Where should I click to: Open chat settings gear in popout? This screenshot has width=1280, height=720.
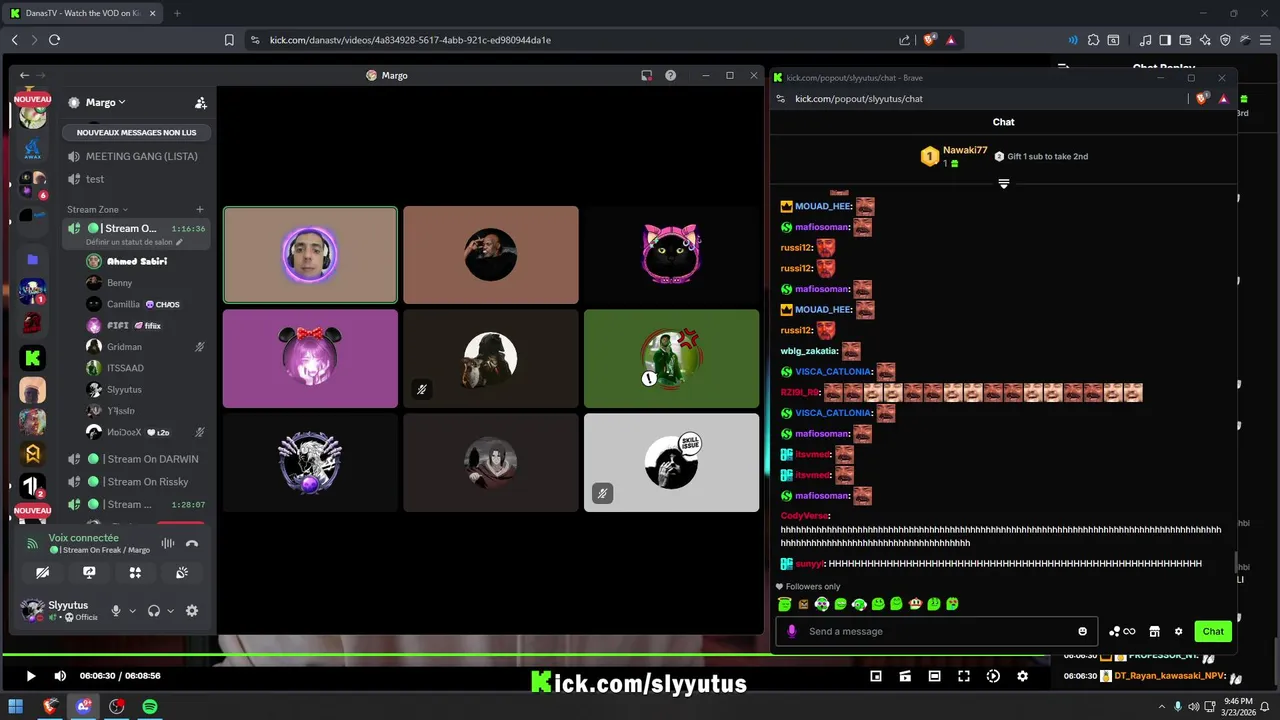[1178, 631]
